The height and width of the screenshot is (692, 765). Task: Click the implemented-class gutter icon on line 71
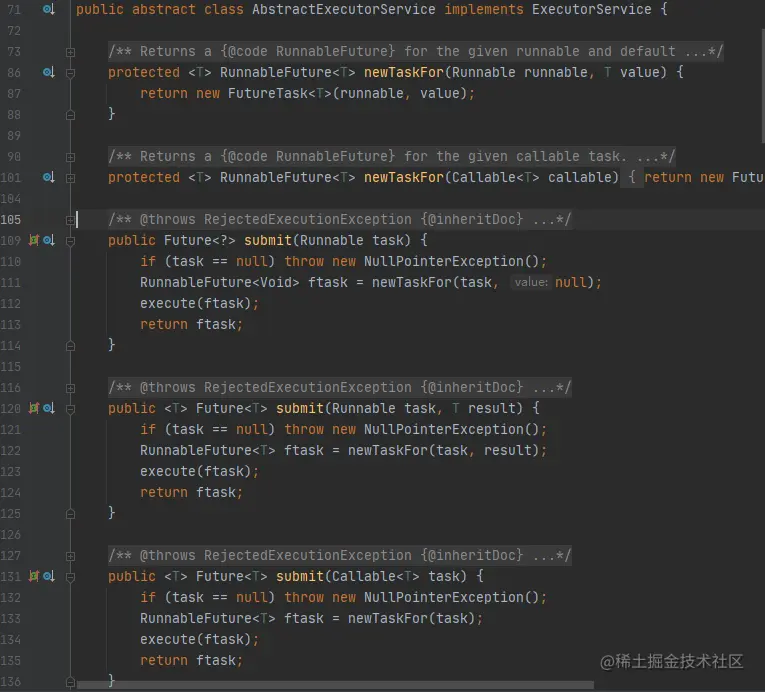pyautogui.click(x=48, y=9)
